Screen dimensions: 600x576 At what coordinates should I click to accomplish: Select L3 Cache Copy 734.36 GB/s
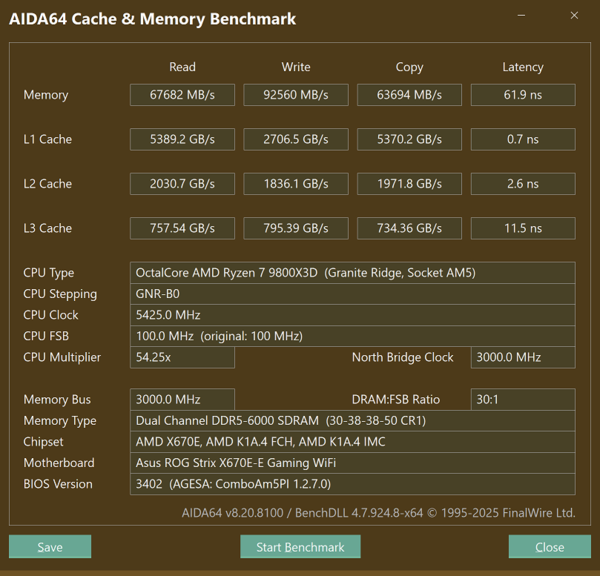409,228
